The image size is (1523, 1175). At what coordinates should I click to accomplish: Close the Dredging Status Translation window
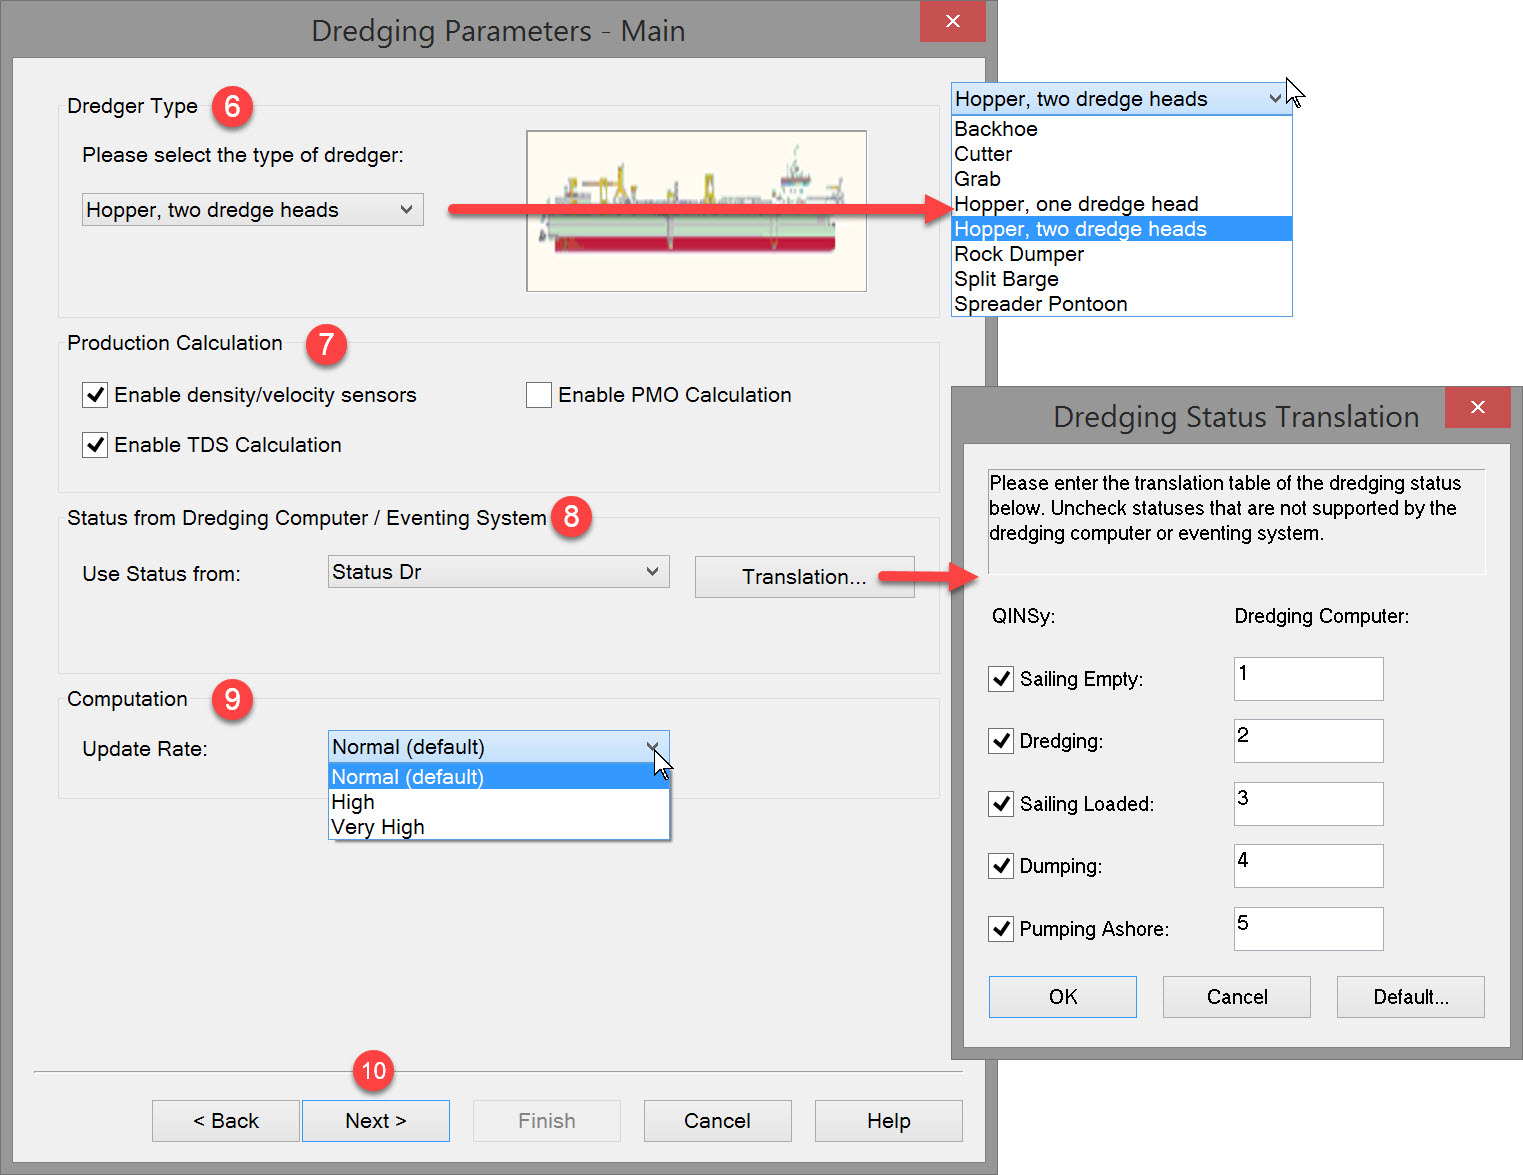[1477, 407]
